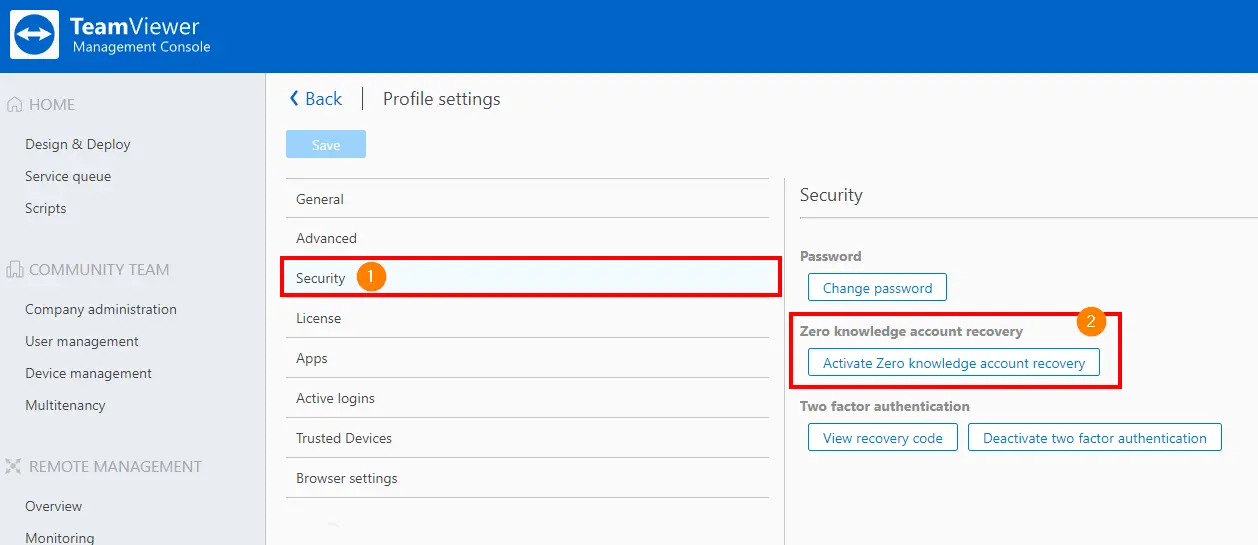Go Back from Profile settings
This screenshot has width=1258, height=545.
[x=315, y=98]
